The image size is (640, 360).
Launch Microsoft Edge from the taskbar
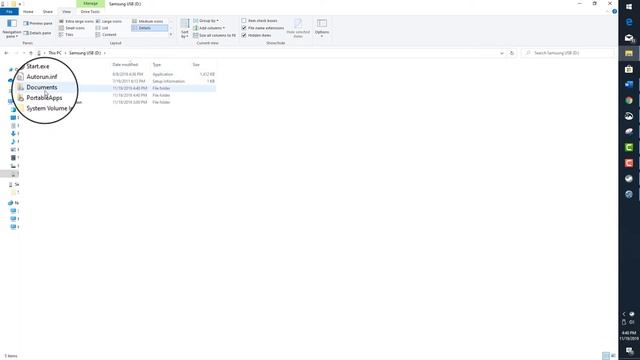(x=629, y=22)
